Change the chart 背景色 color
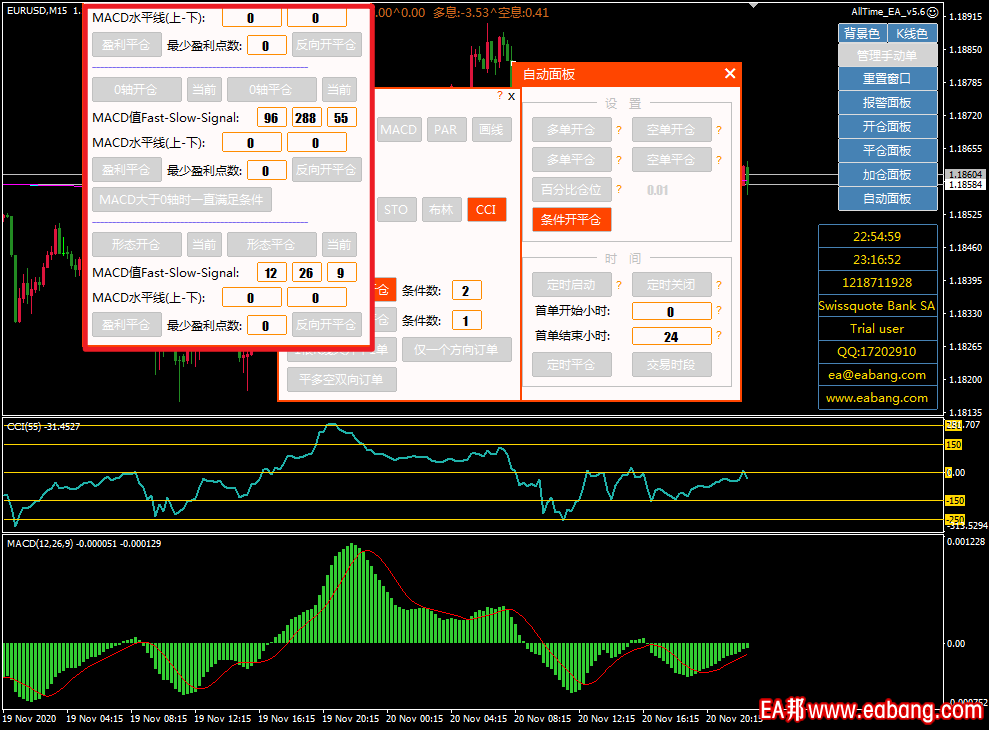The height and width of the screenshot is (730, 989). coord(861,34)
